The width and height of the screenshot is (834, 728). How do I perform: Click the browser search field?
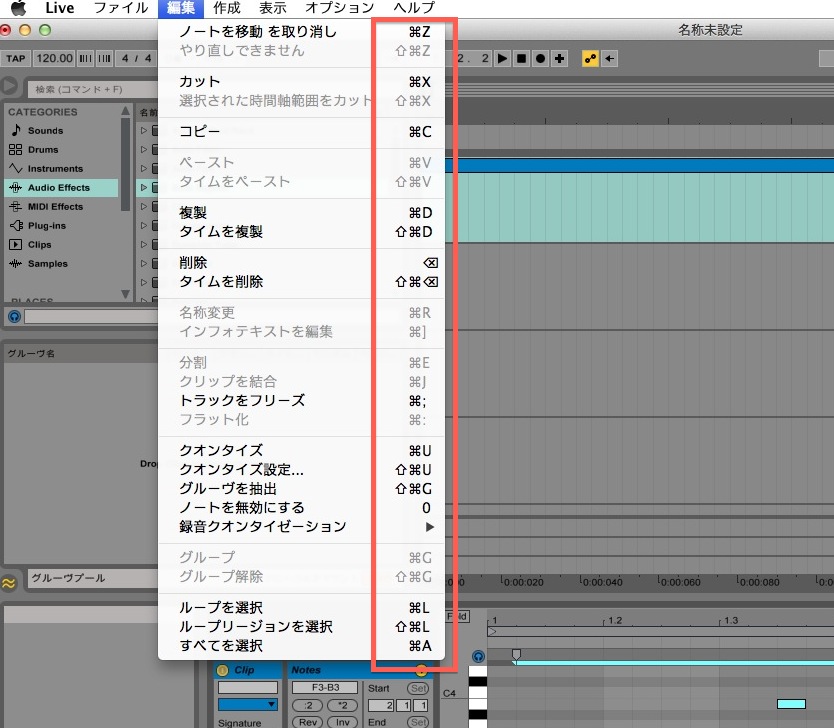pos(94,89)
